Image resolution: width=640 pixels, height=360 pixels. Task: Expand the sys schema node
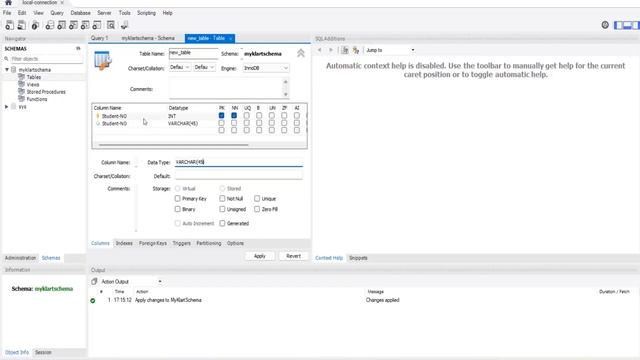(x=7, y=107)
